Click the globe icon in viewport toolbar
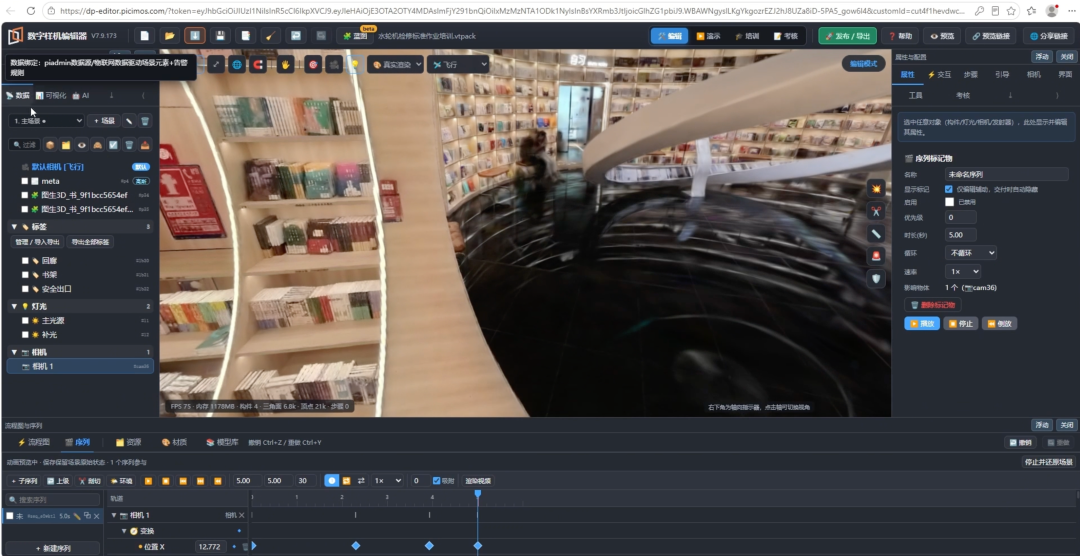Image resolution: width=1080 pixels, height=556 pixels. (237, 65)
